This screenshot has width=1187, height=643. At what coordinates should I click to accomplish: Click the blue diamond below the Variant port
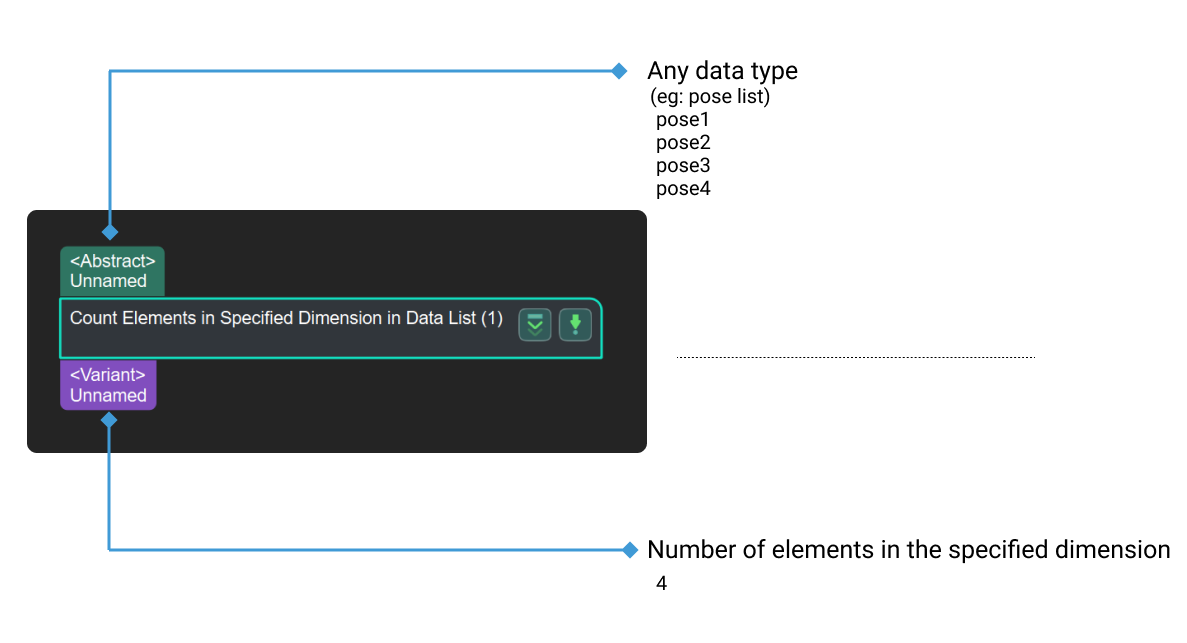pos(109,421)
